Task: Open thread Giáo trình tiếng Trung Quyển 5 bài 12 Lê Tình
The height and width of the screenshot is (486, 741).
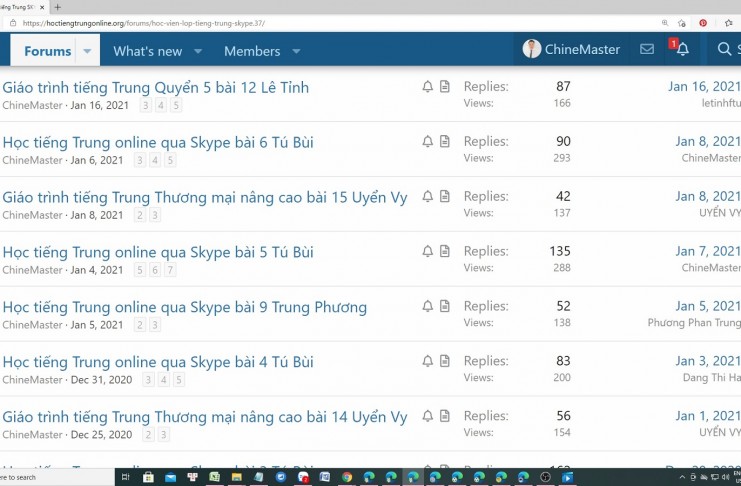Action: tap(155, 87)
